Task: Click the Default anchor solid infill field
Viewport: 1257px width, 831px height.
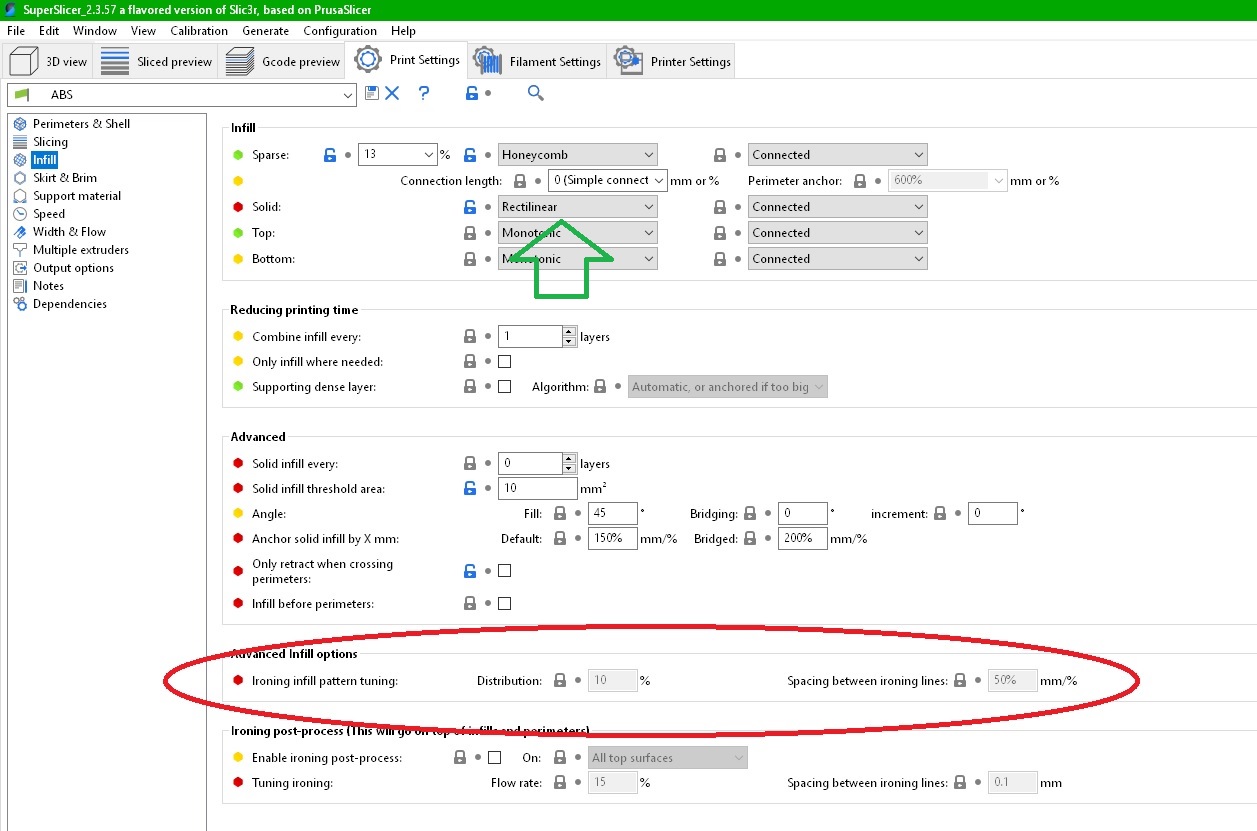Action: point(613,539)
